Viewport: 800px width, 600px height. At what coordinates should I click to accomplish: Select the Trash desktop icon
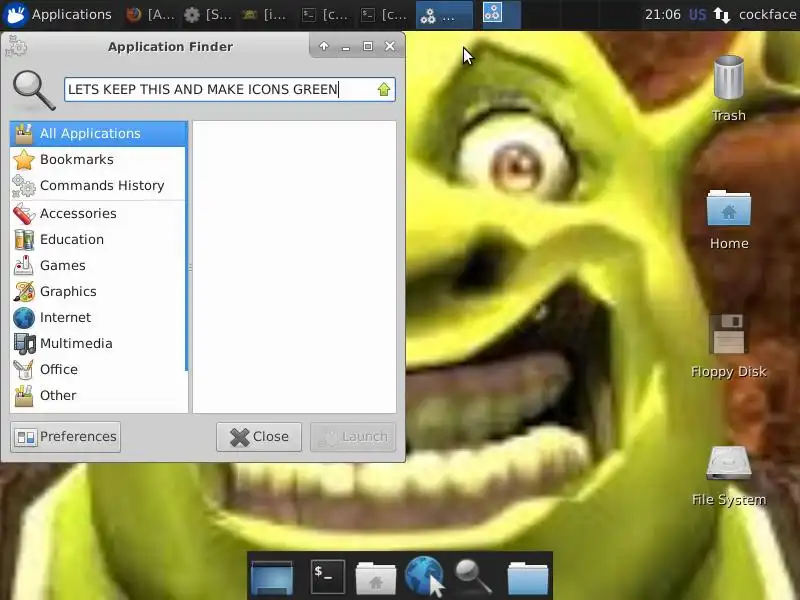(729, 88)
